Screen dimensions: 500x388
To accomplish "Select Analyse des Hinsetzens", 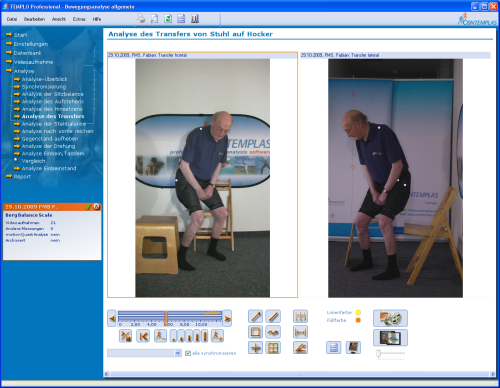I will 52,109.
